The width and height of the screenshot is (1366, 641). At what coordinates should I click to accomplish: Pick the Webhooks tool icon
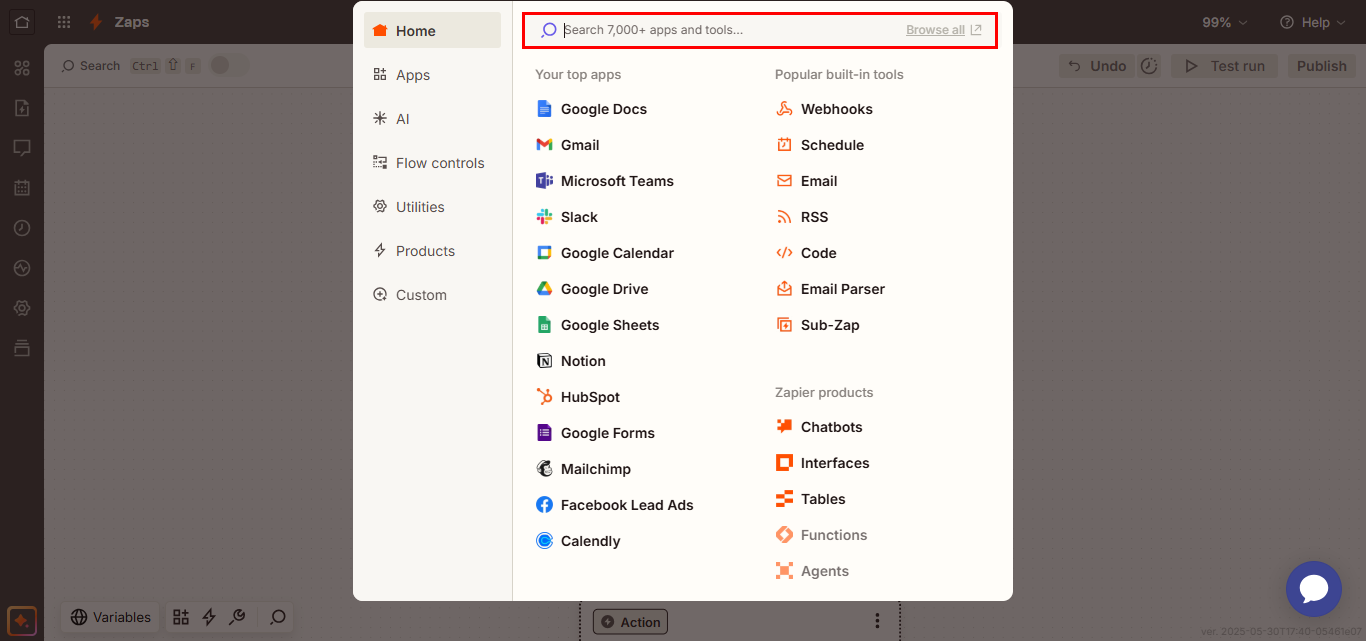784,109
